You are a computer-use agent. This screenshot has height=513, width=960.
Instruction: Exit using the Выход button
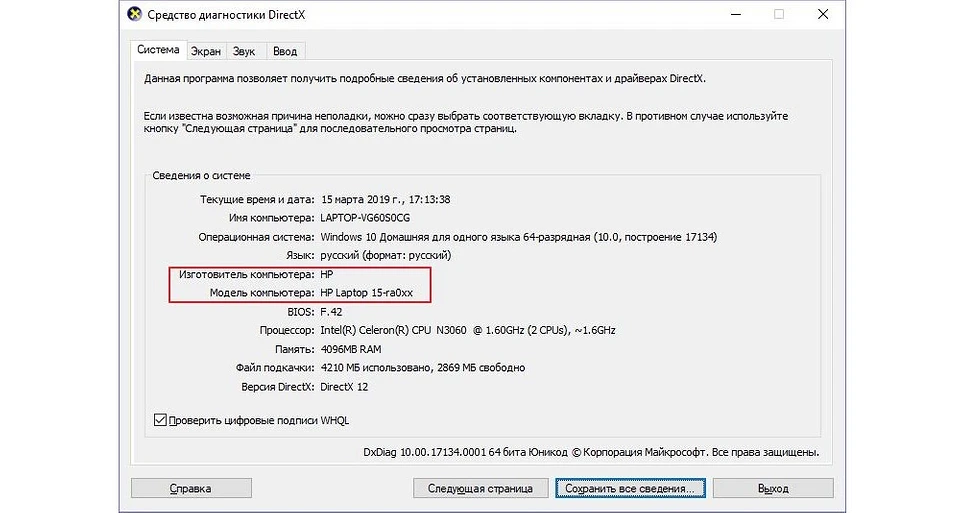pos(772,489)
